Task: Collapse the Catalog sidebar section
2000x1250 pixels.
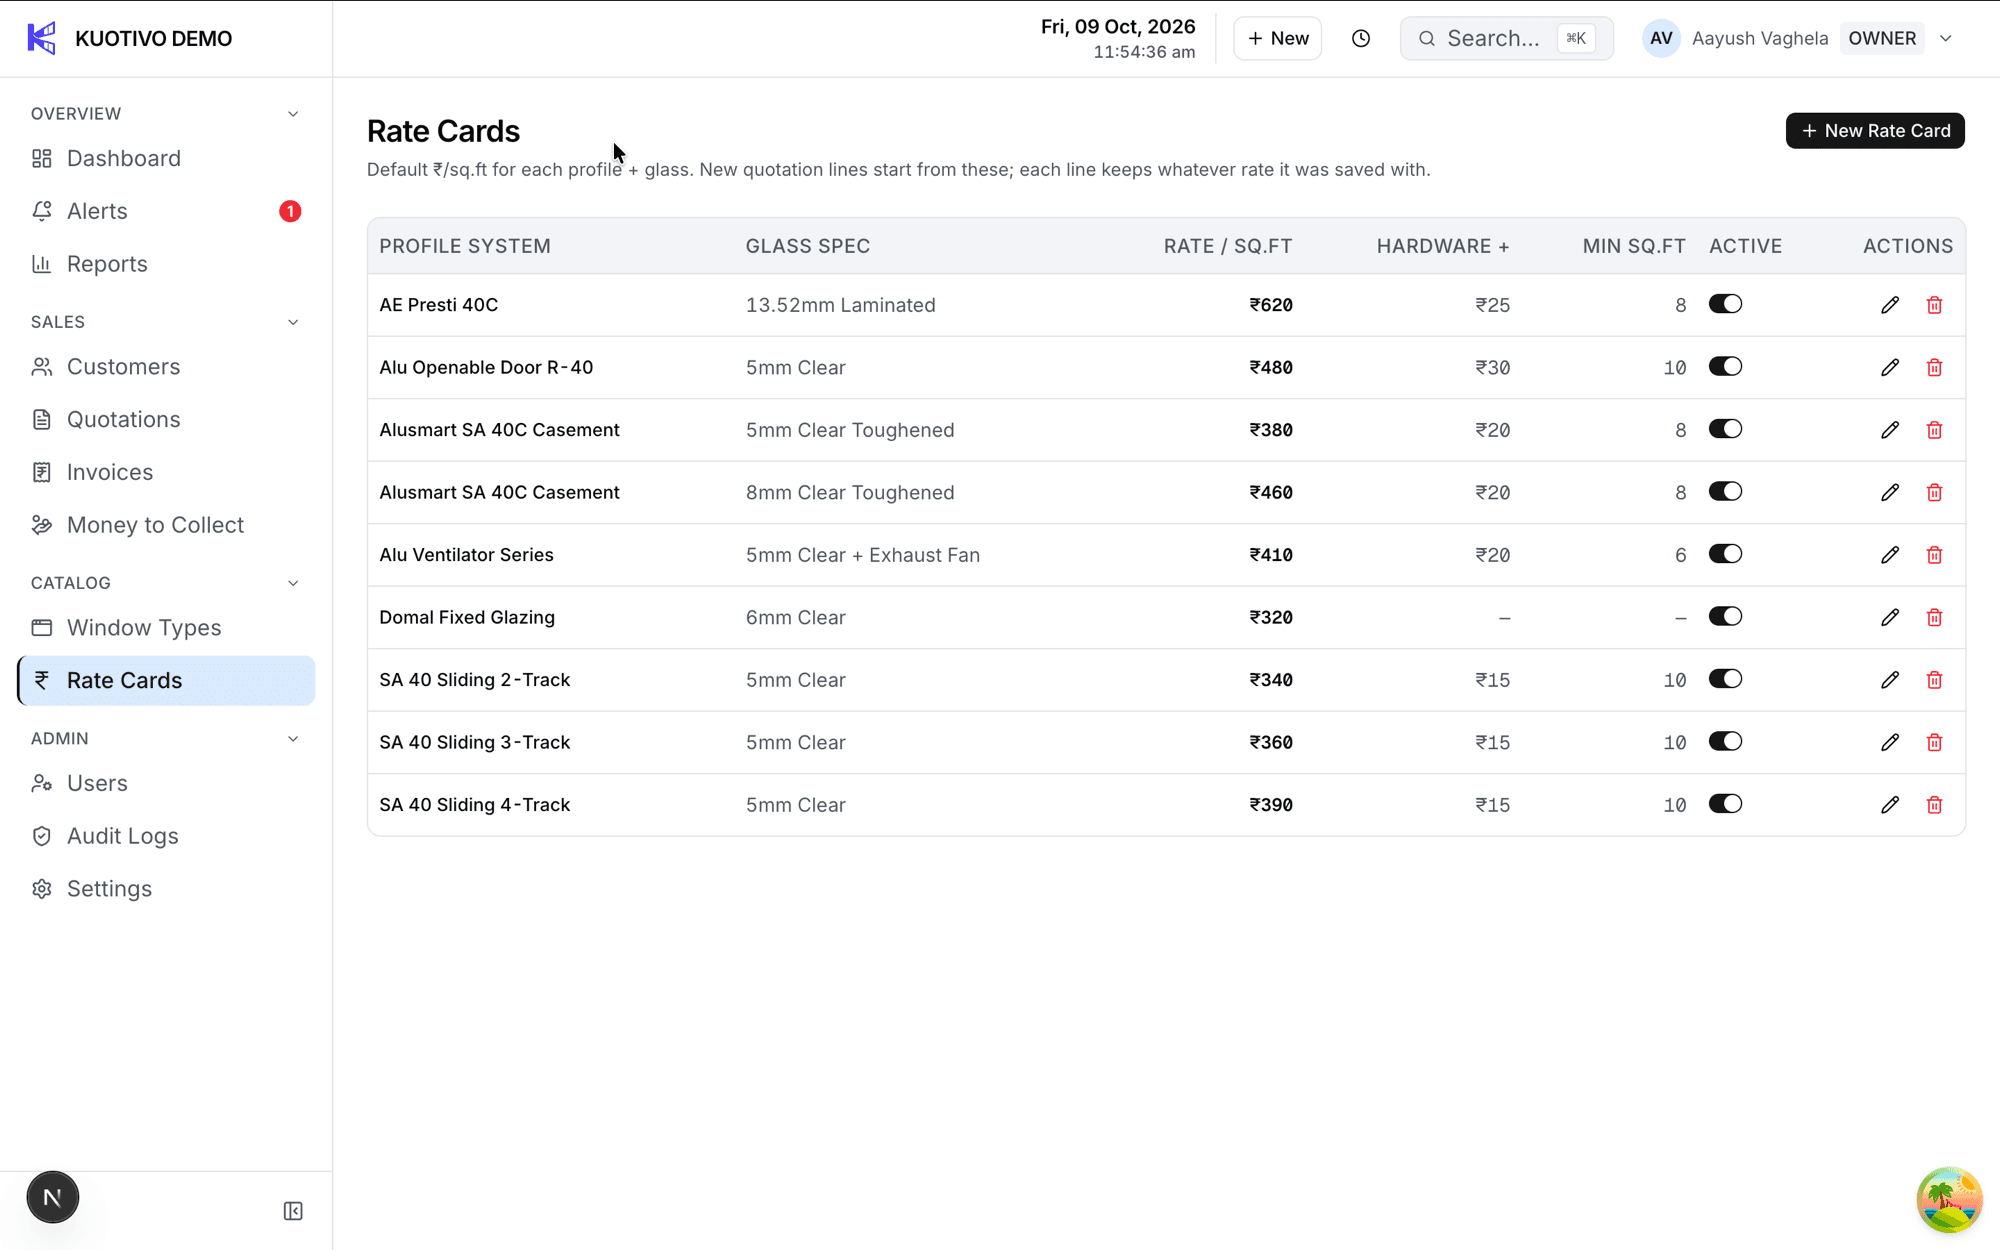Action: [x=293, y=583]
